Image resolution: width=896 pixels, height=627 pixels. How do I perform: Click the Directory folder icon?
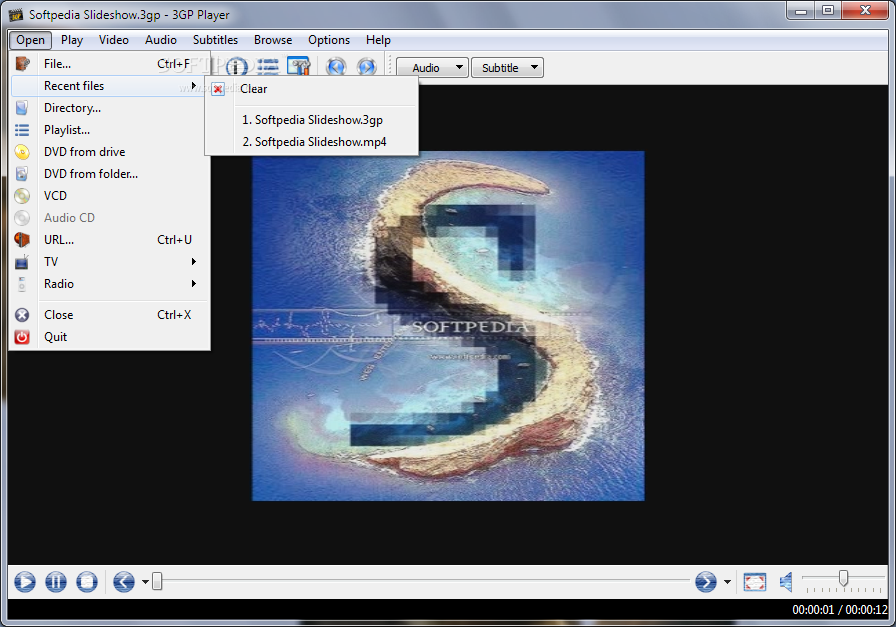(x=22, y=107)
